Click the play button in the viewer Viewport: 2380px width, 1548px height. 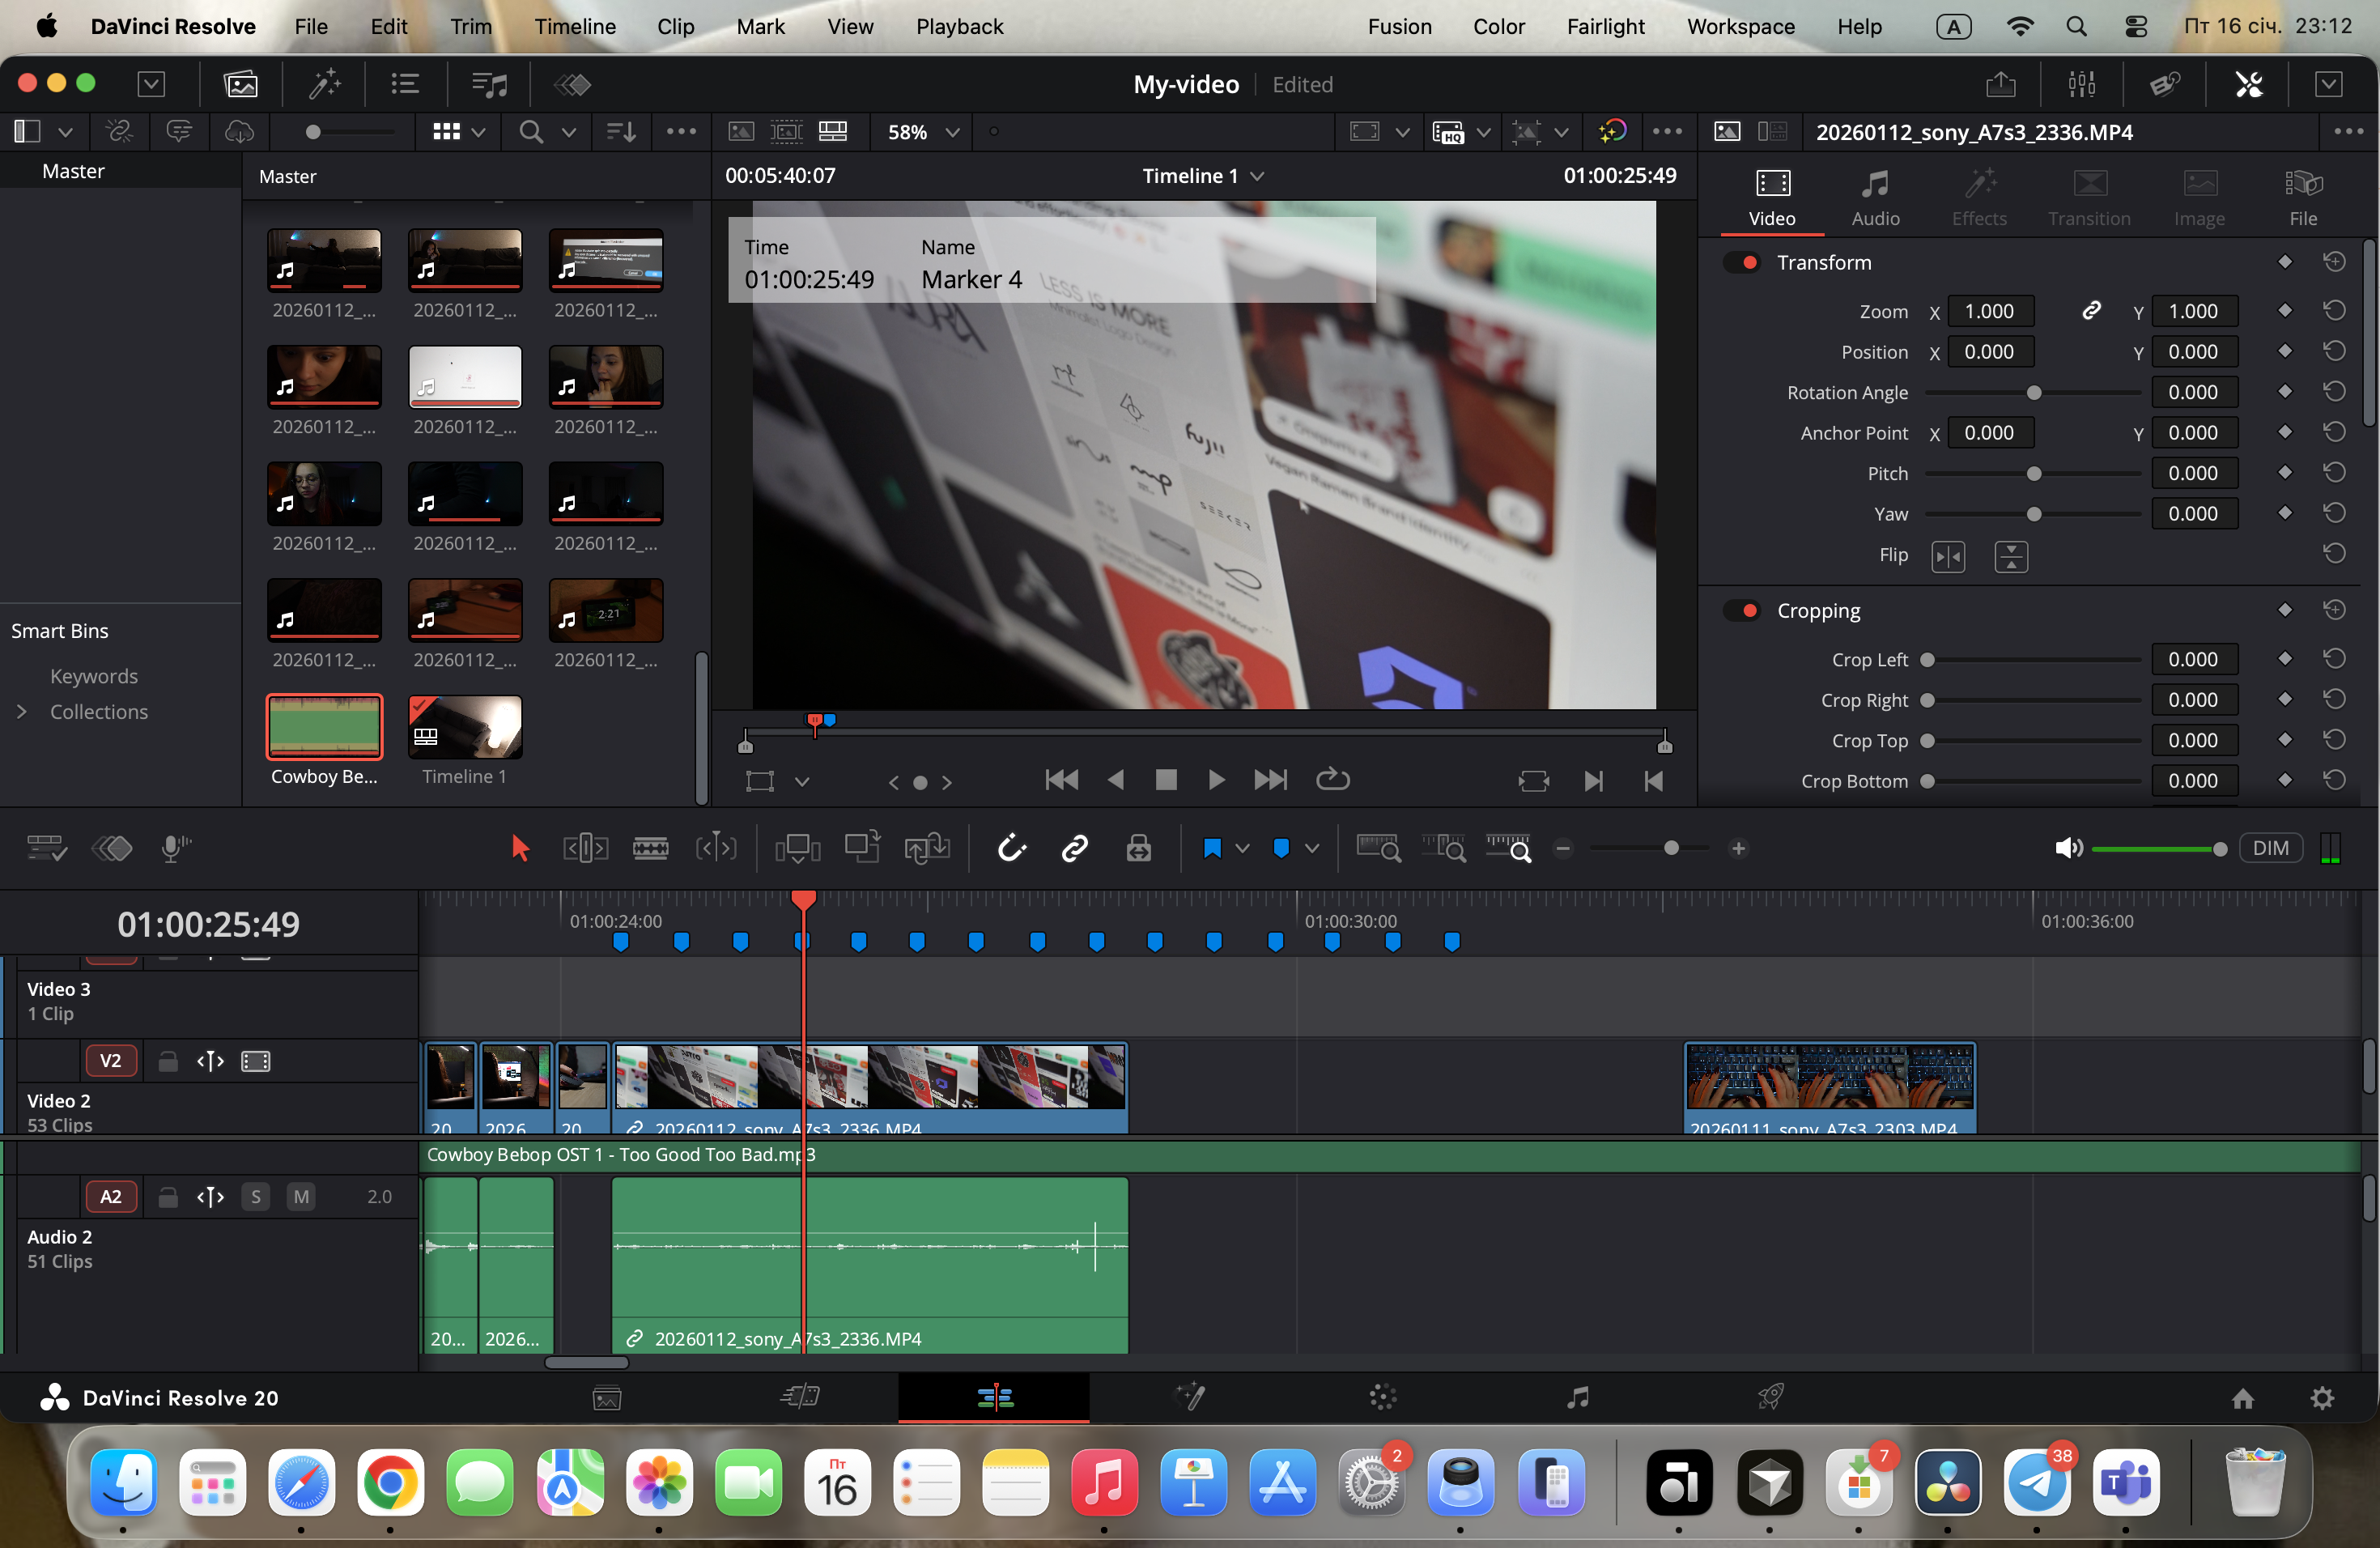pos(1216,780)
